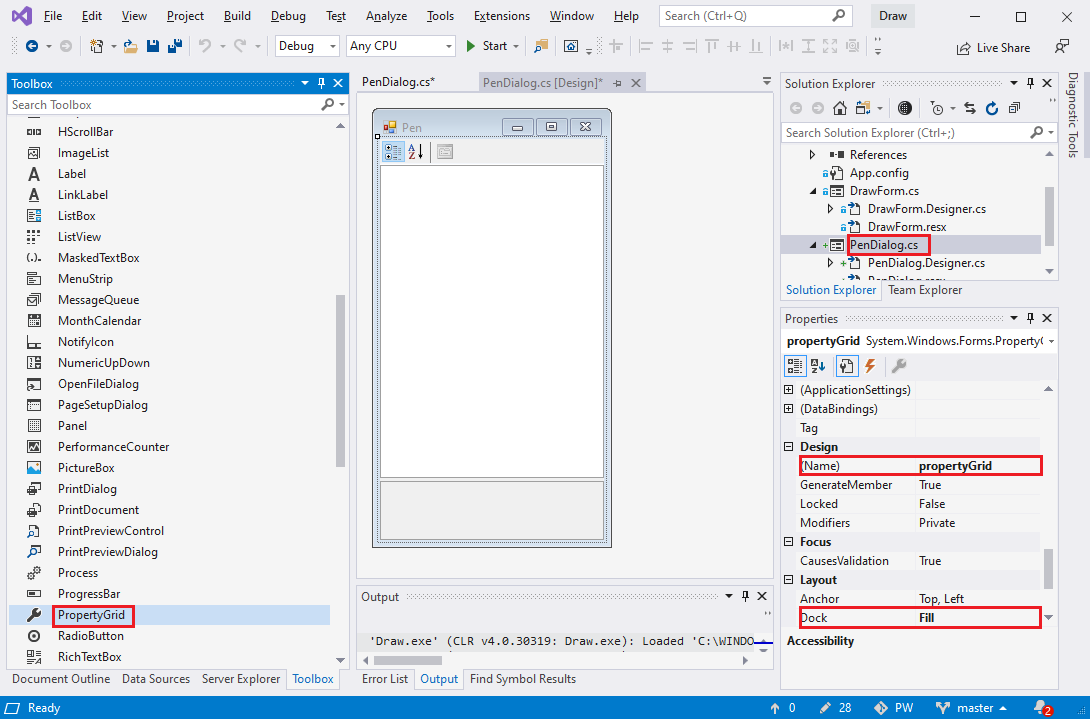Click the Property Pages wrench in Properties
The width and height of the screenshot is (1090, 719).
[x=899, y=366]
